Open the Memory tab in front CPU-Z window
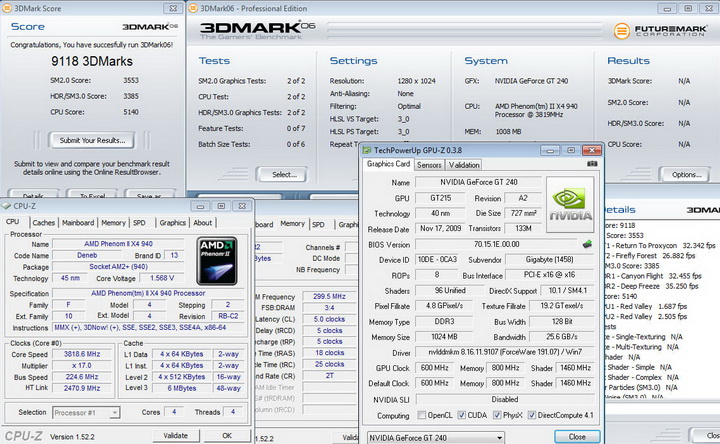 [x=113, y=223]
